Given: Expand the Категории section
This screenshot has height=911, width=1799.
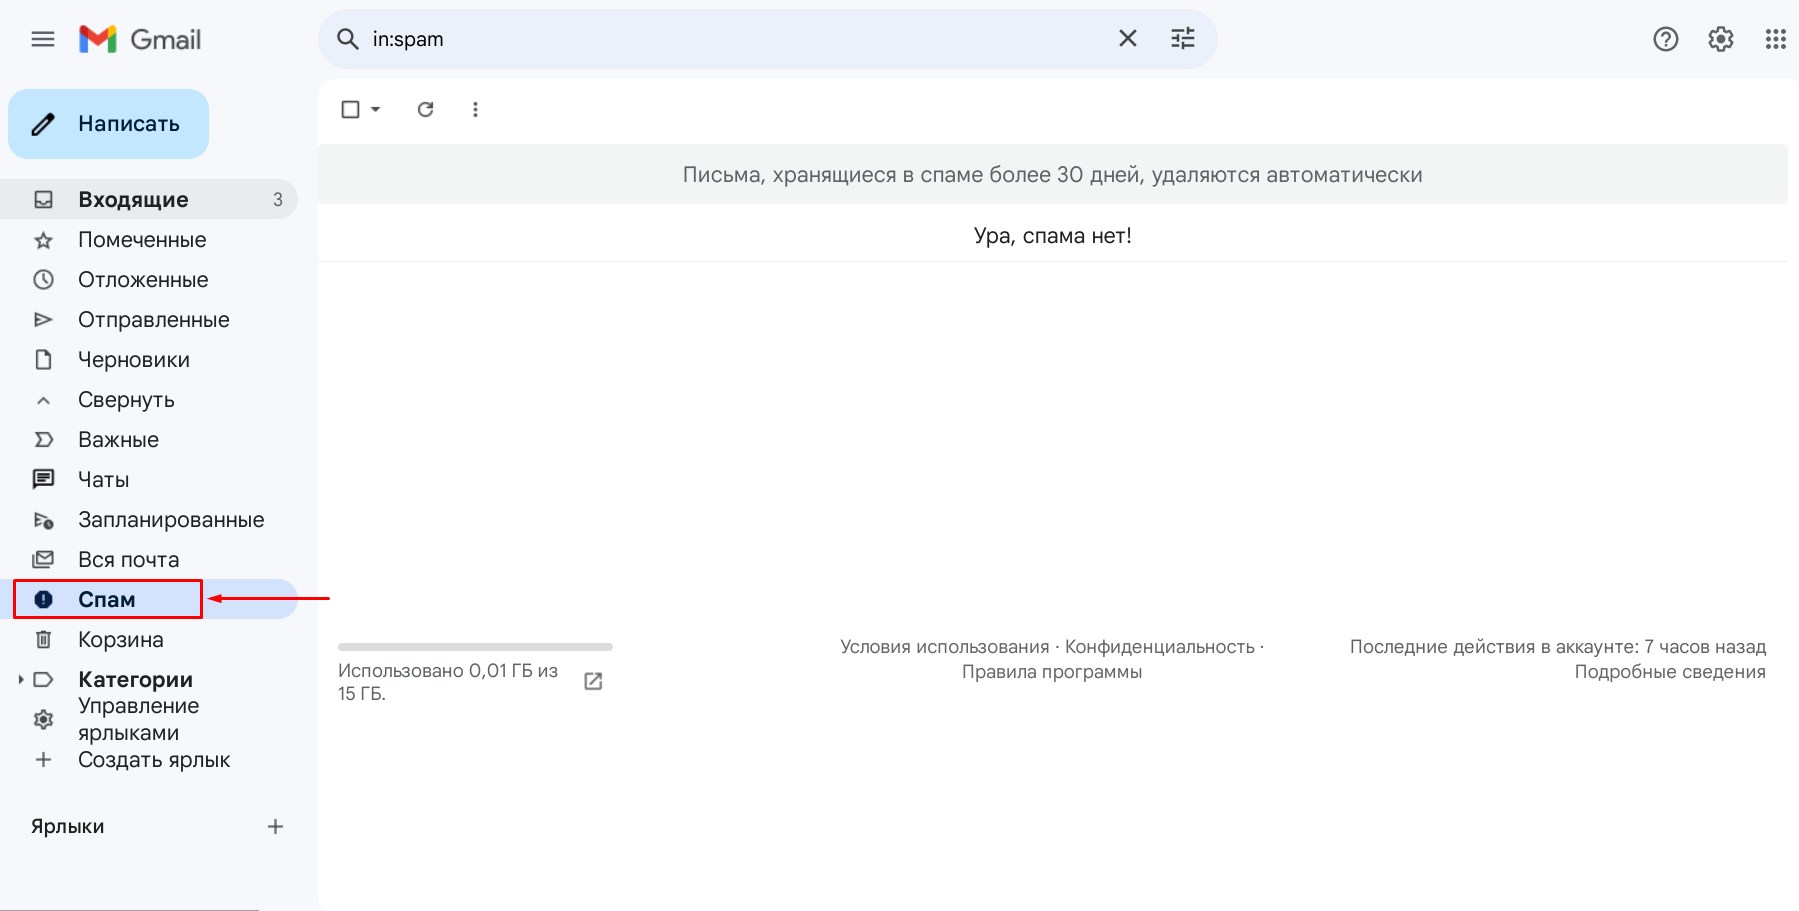Looking at the screenshot, I should [21, 679].
